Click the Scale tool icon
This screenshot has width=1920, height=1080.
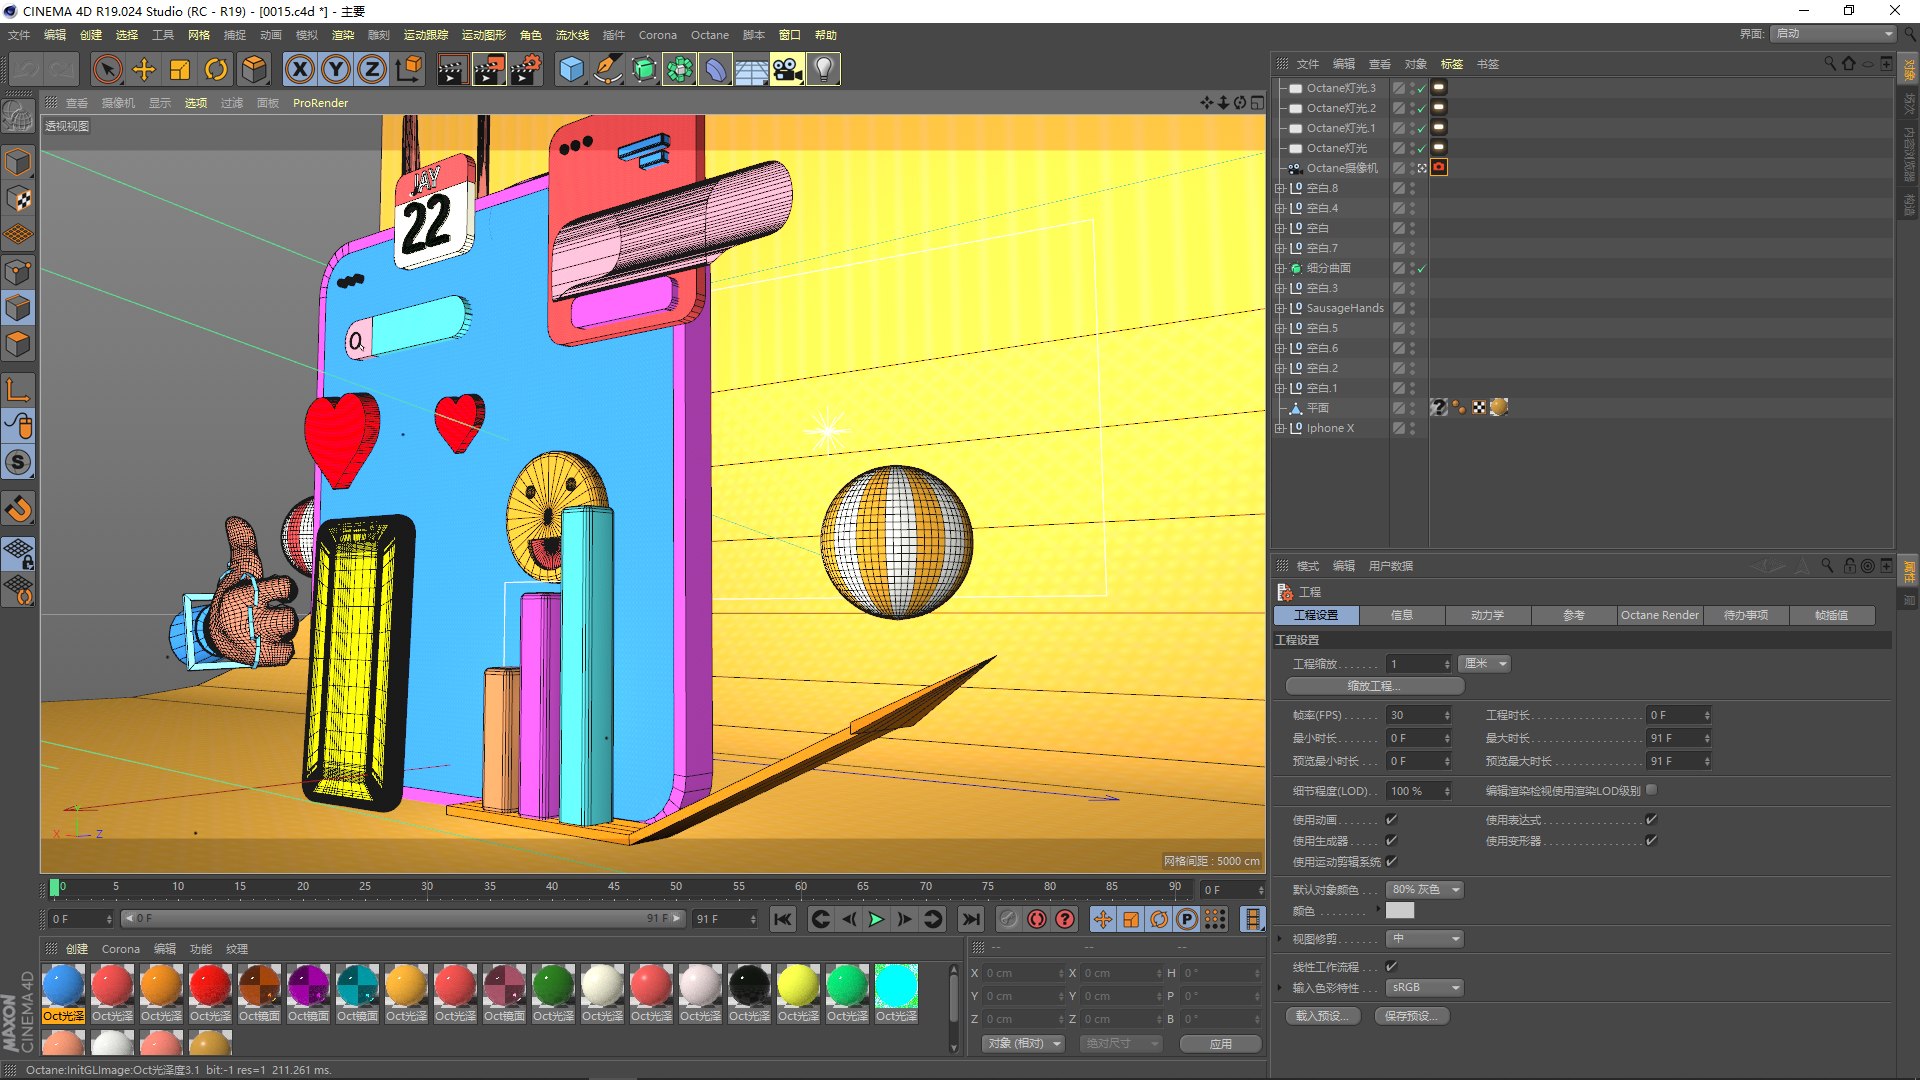click(x=180, y=69)
